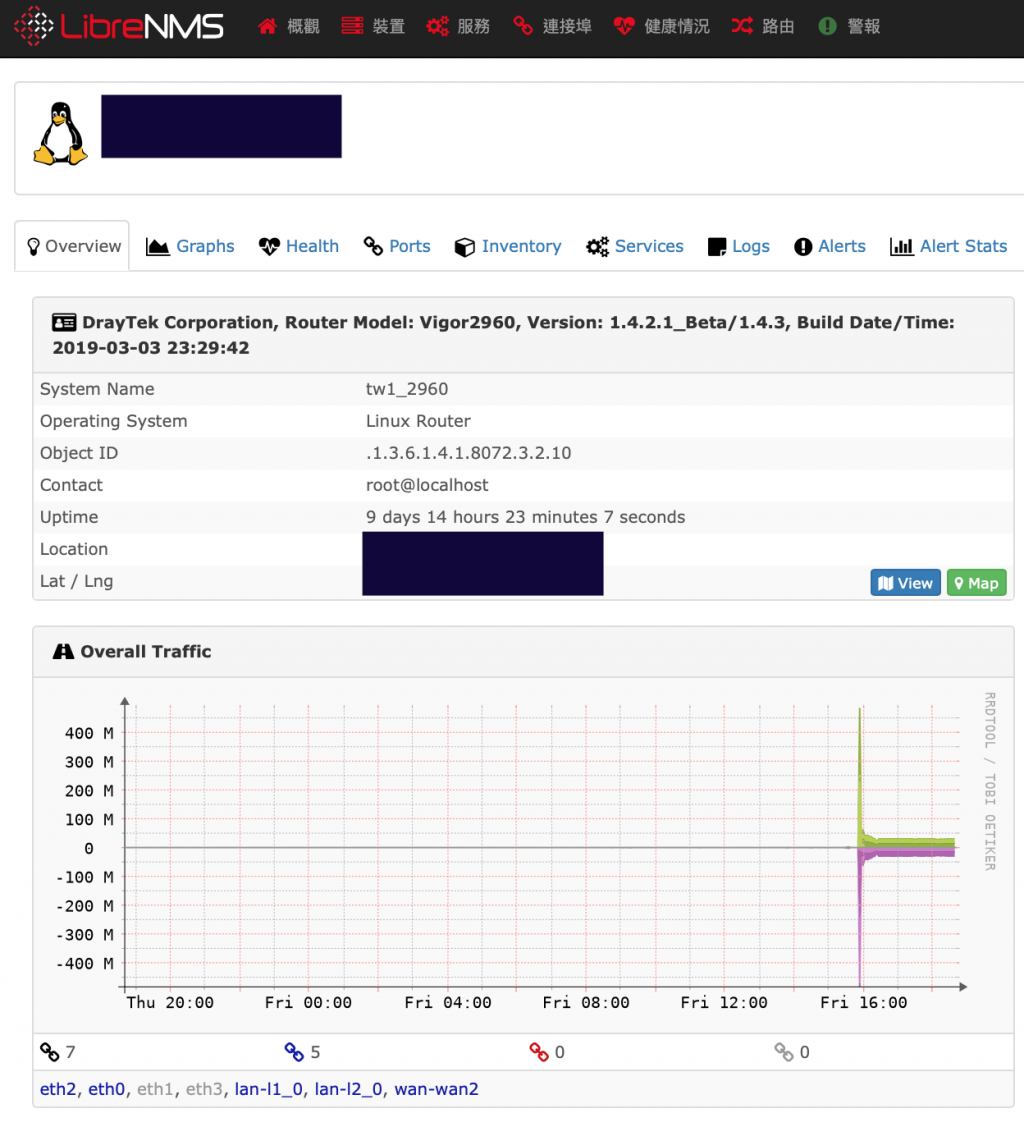The image size is (1024, 1136).
Task: Switch to the Alert Stats tab
Action: pyautogui.click(x=949, y=246)
